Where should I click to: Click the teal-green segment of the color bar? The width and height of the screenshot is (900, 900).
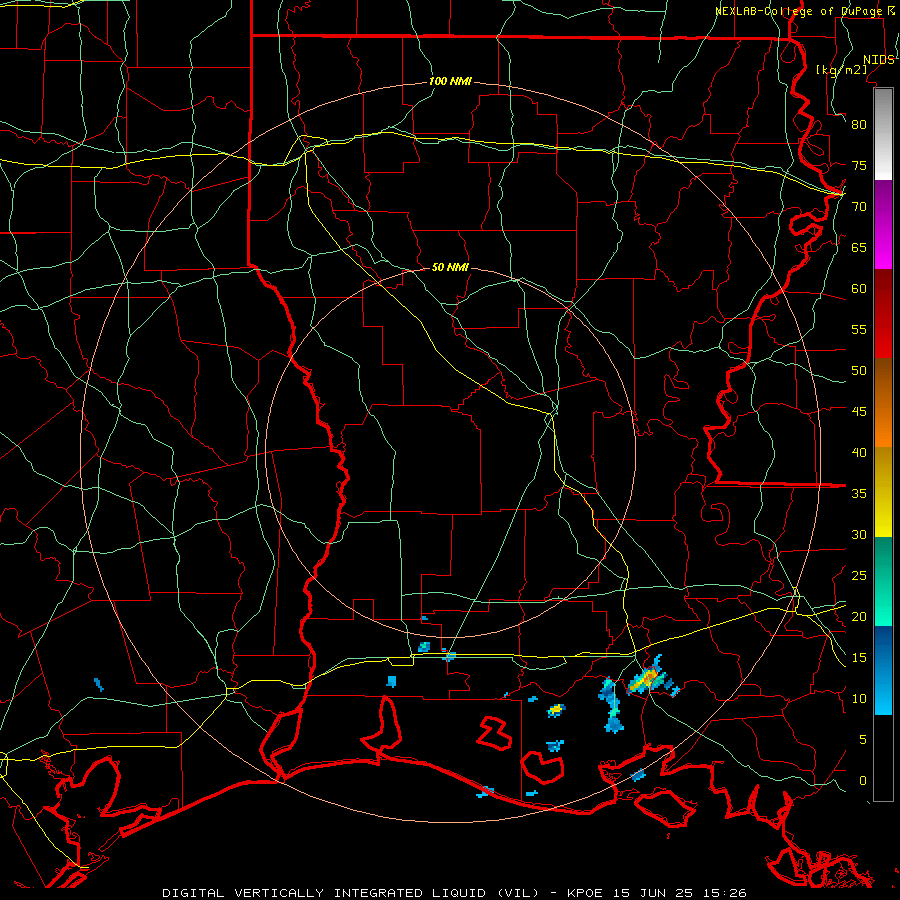(883, 581)
